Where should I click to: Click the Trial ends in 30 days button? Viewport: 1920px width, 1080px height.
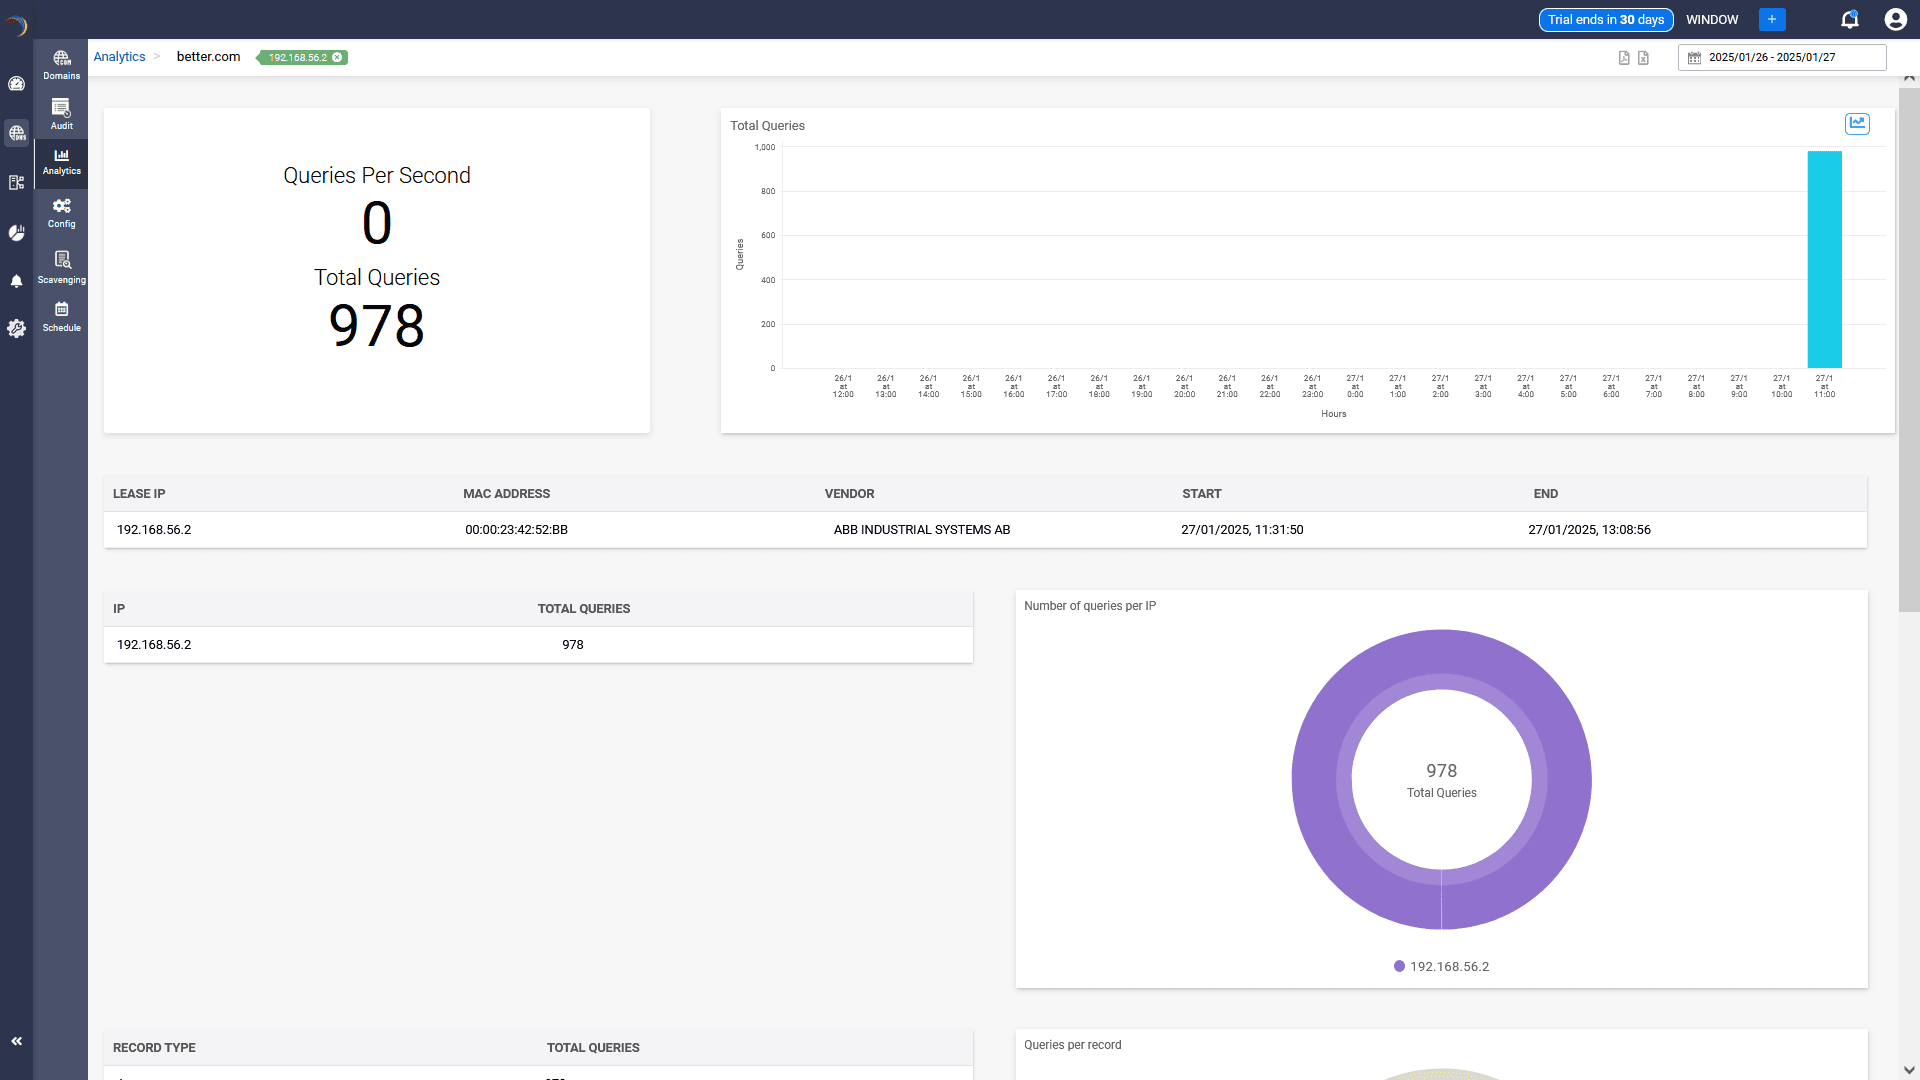(x=1605, y=19)
